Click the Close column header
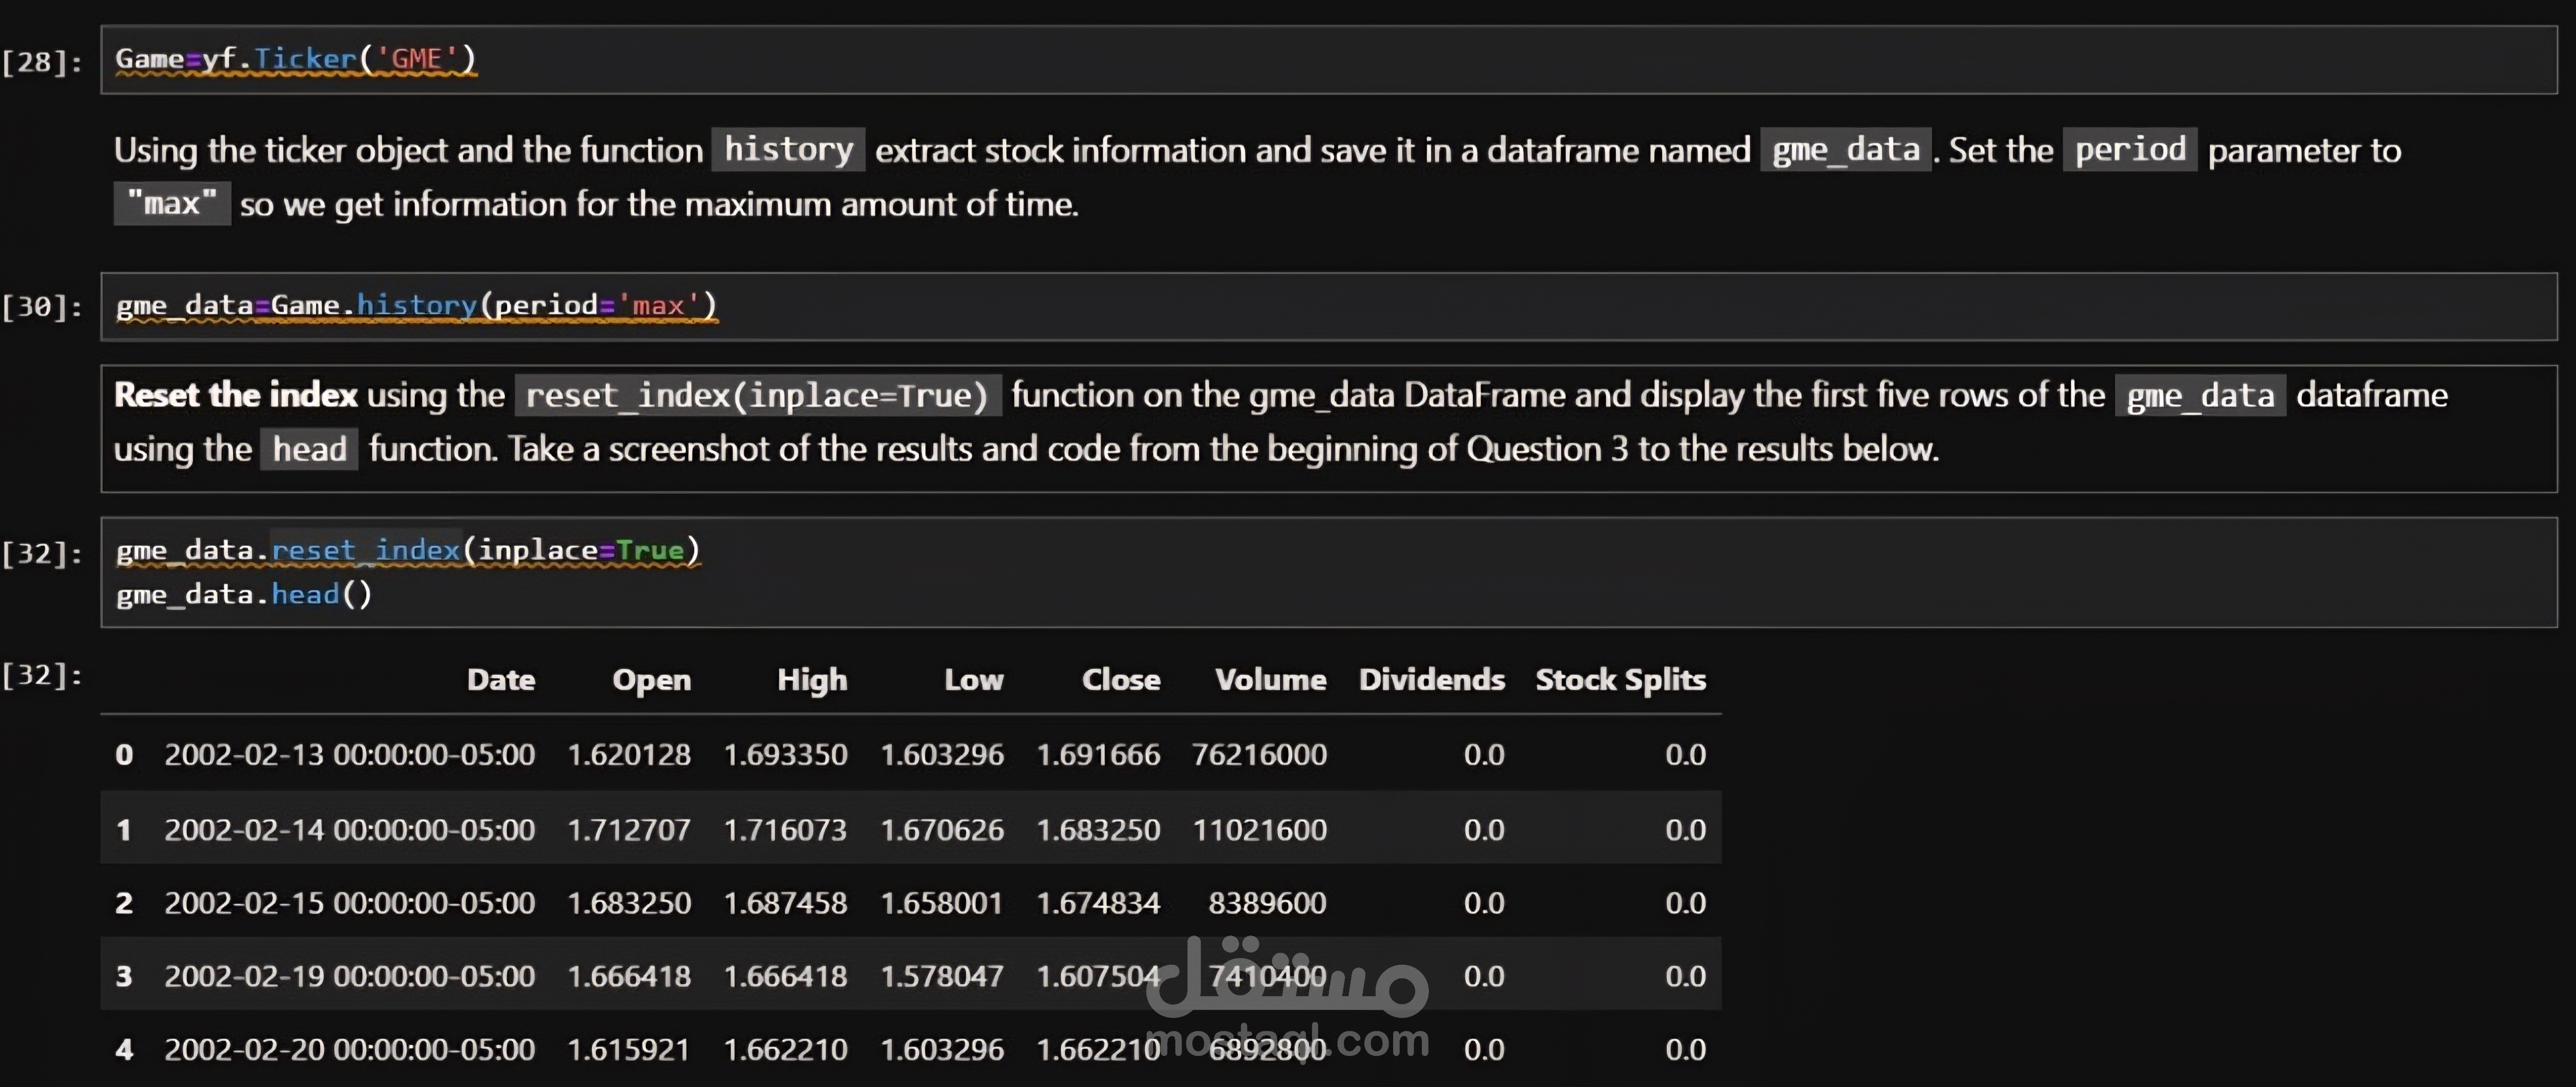Image resolution: width=2576 pixels, height=1087 pixels. (1121, 680)
